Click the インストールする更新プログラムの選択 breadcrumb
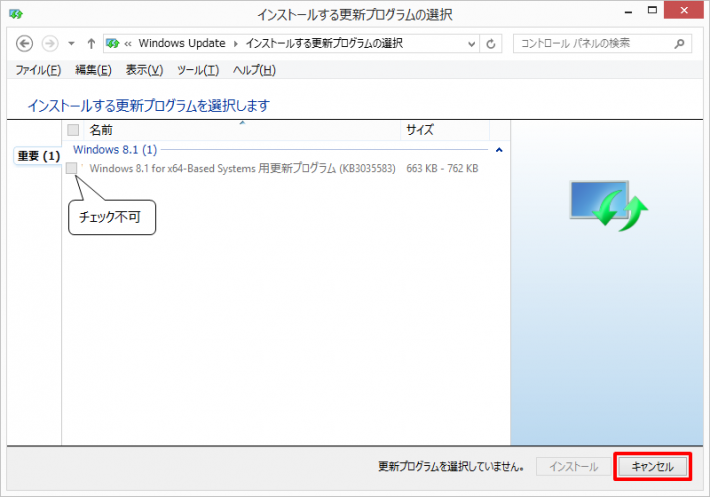Image resolution: width=710 pixels, height=497 pixels. tap(324, 43)
